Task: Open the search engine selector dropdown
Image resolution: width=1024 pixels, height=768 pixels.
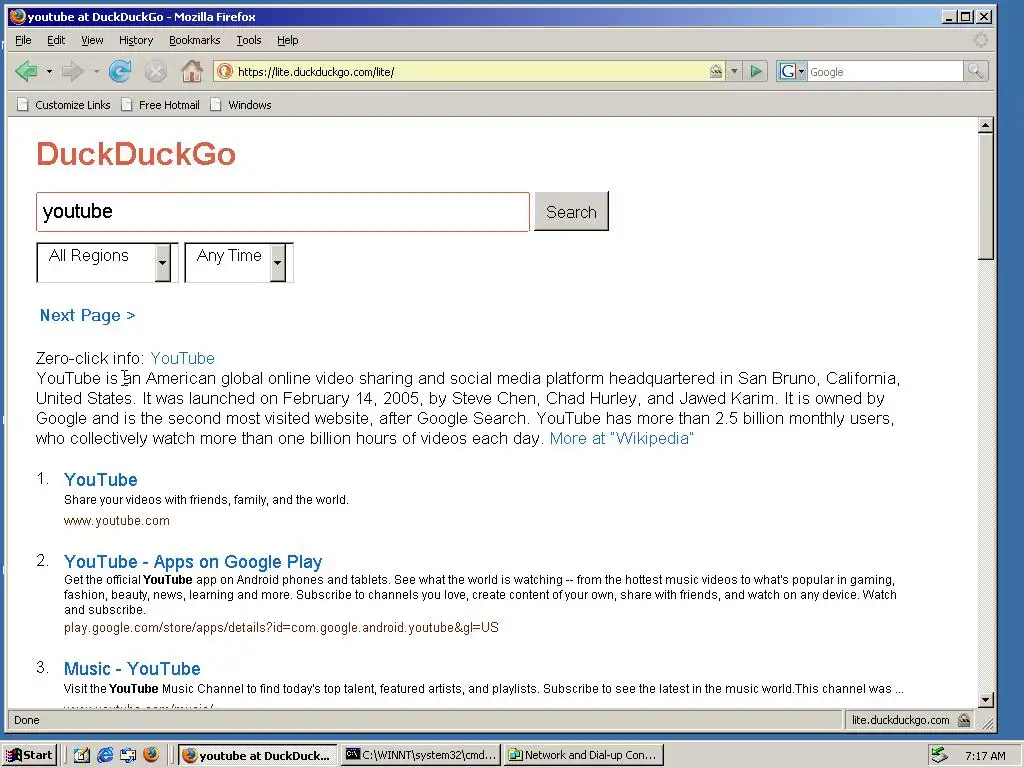Action: pyautogui.click(x=801, y=71)
